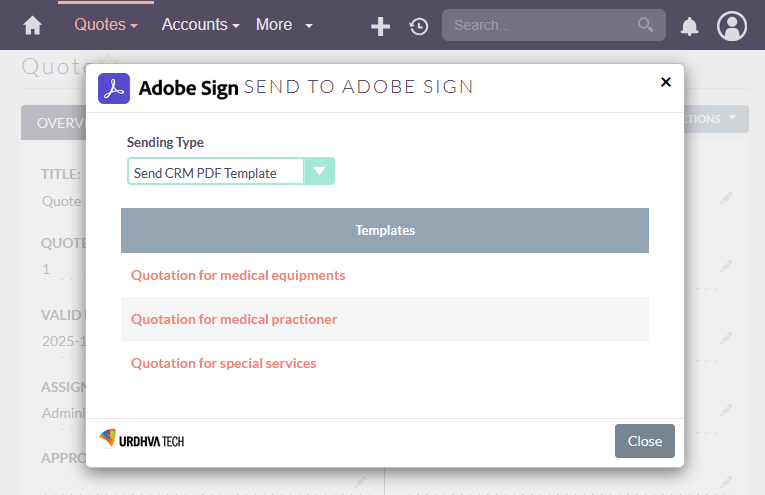This screenshot has width=765, height=495.
Task: Open the Quotes menu dropdown
Action: pyautogui.click(x=106, y=25)
